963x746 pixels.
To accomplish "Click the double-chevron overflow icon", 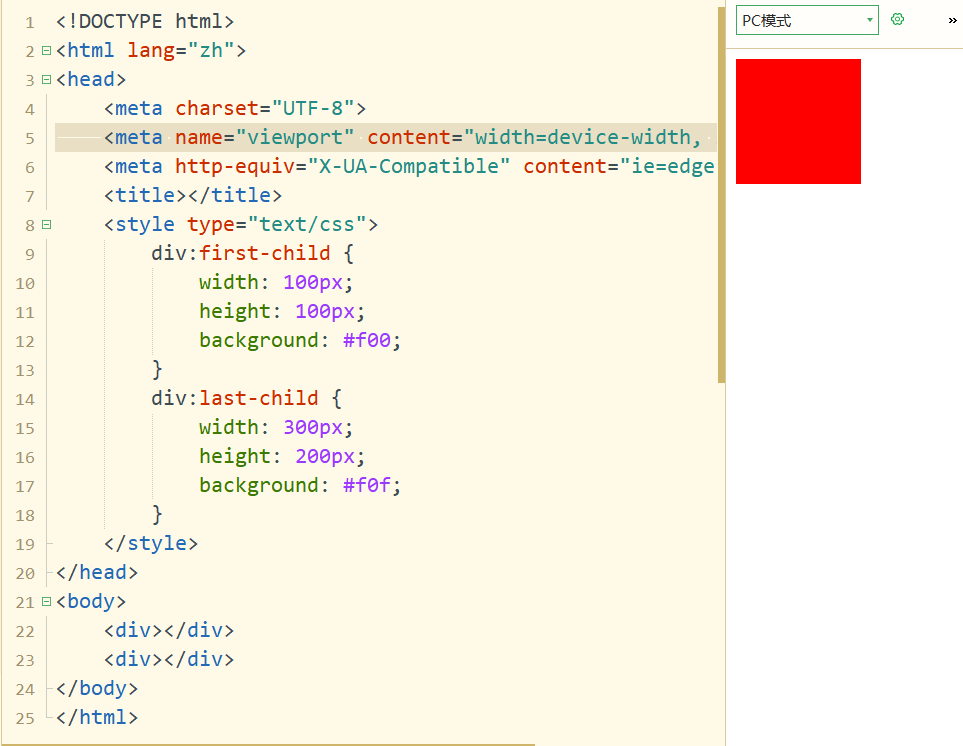I will 953,20.
